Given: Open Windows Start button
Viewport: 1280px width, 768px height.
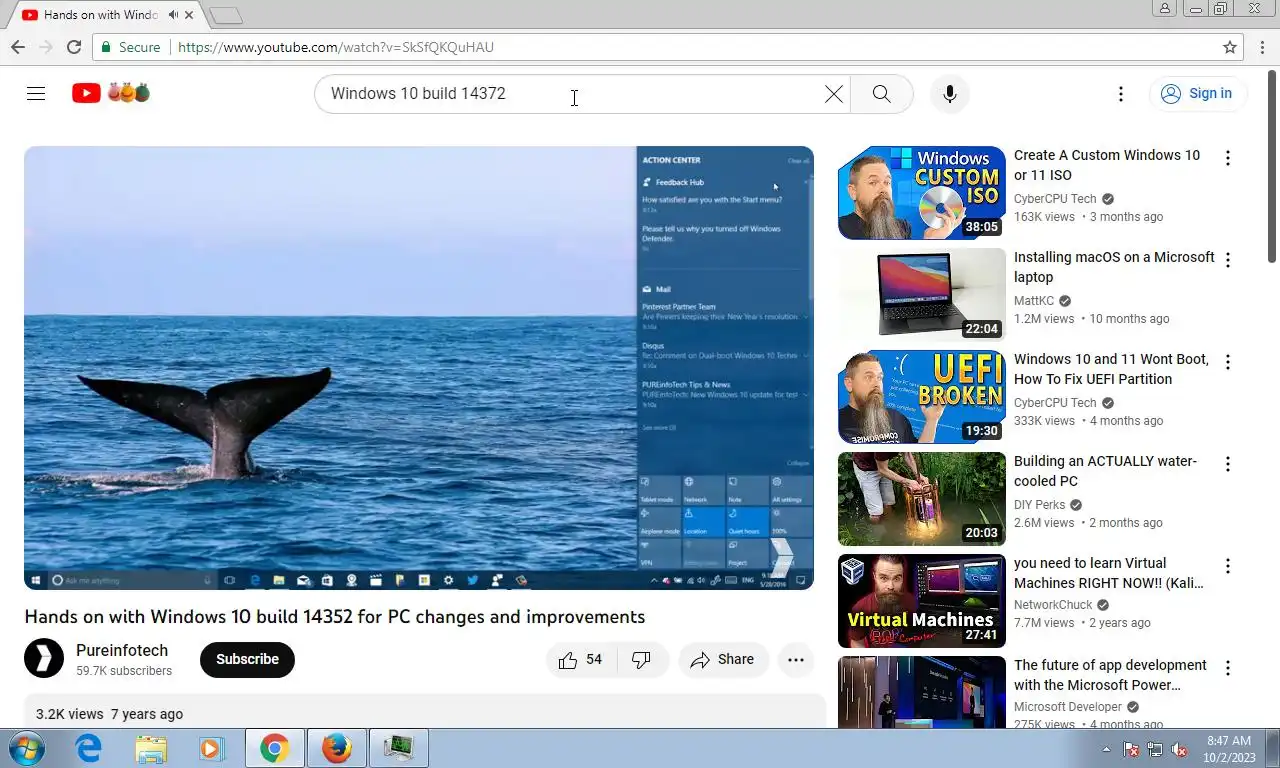Looking at the screenshot, I should [x=25, y=748].
